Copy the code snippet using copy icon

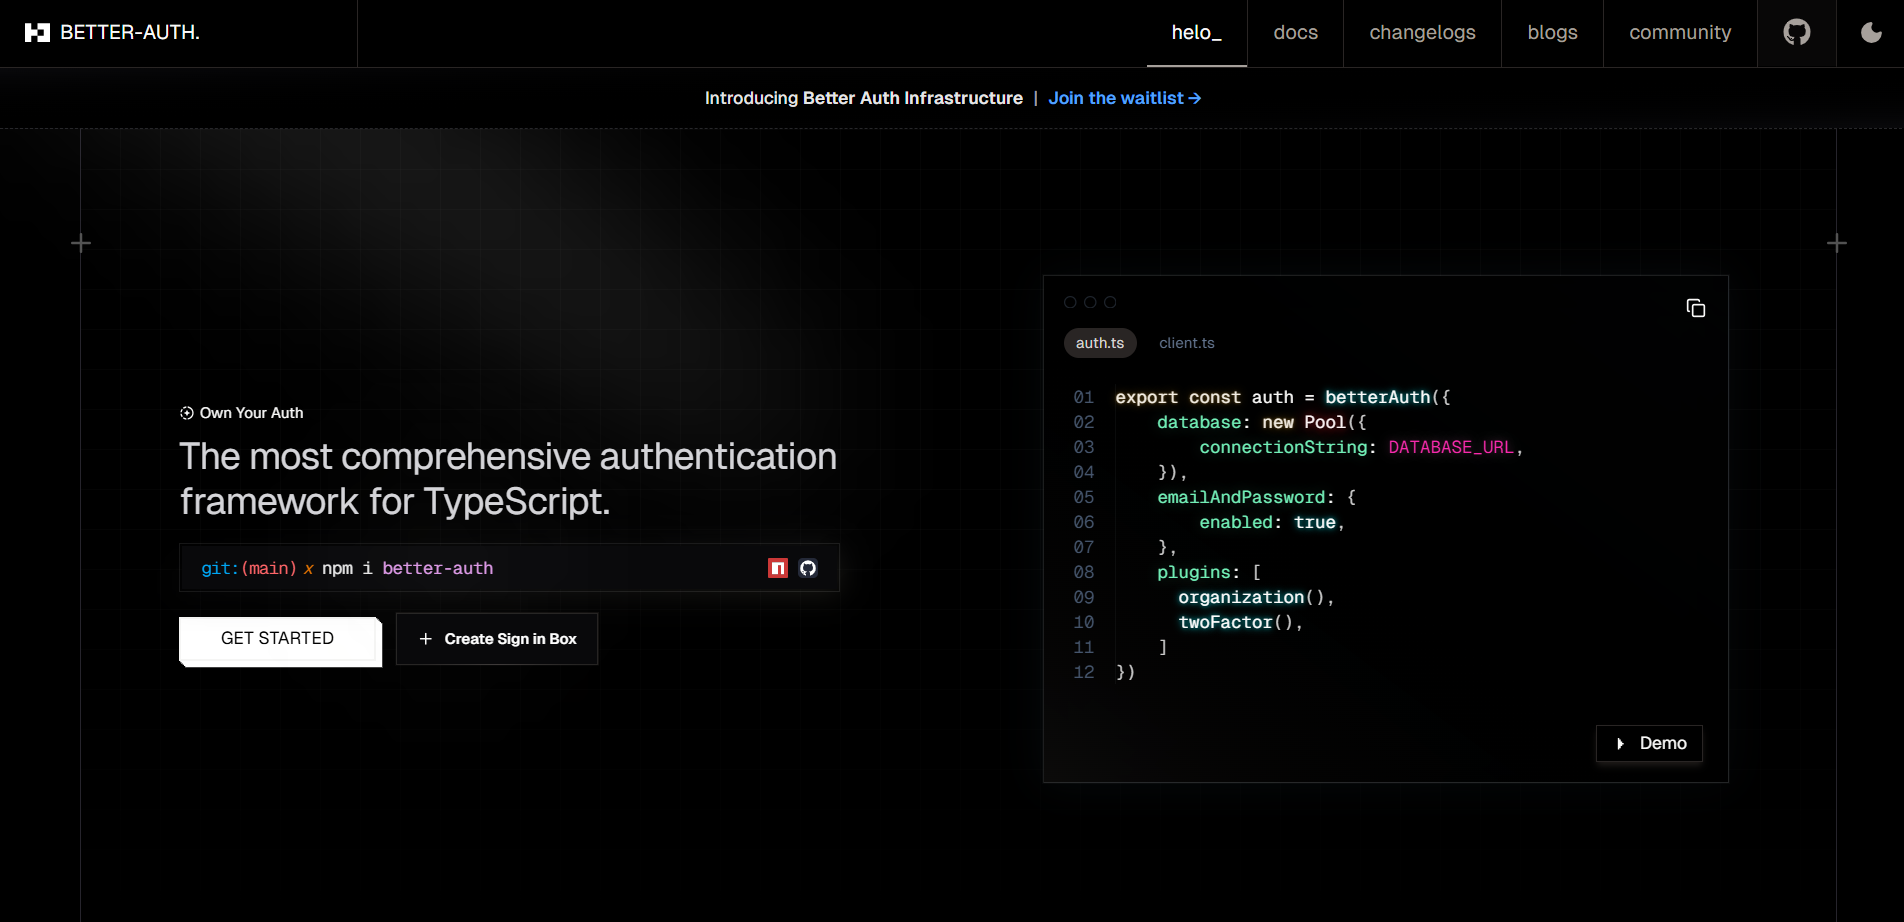1696,308
